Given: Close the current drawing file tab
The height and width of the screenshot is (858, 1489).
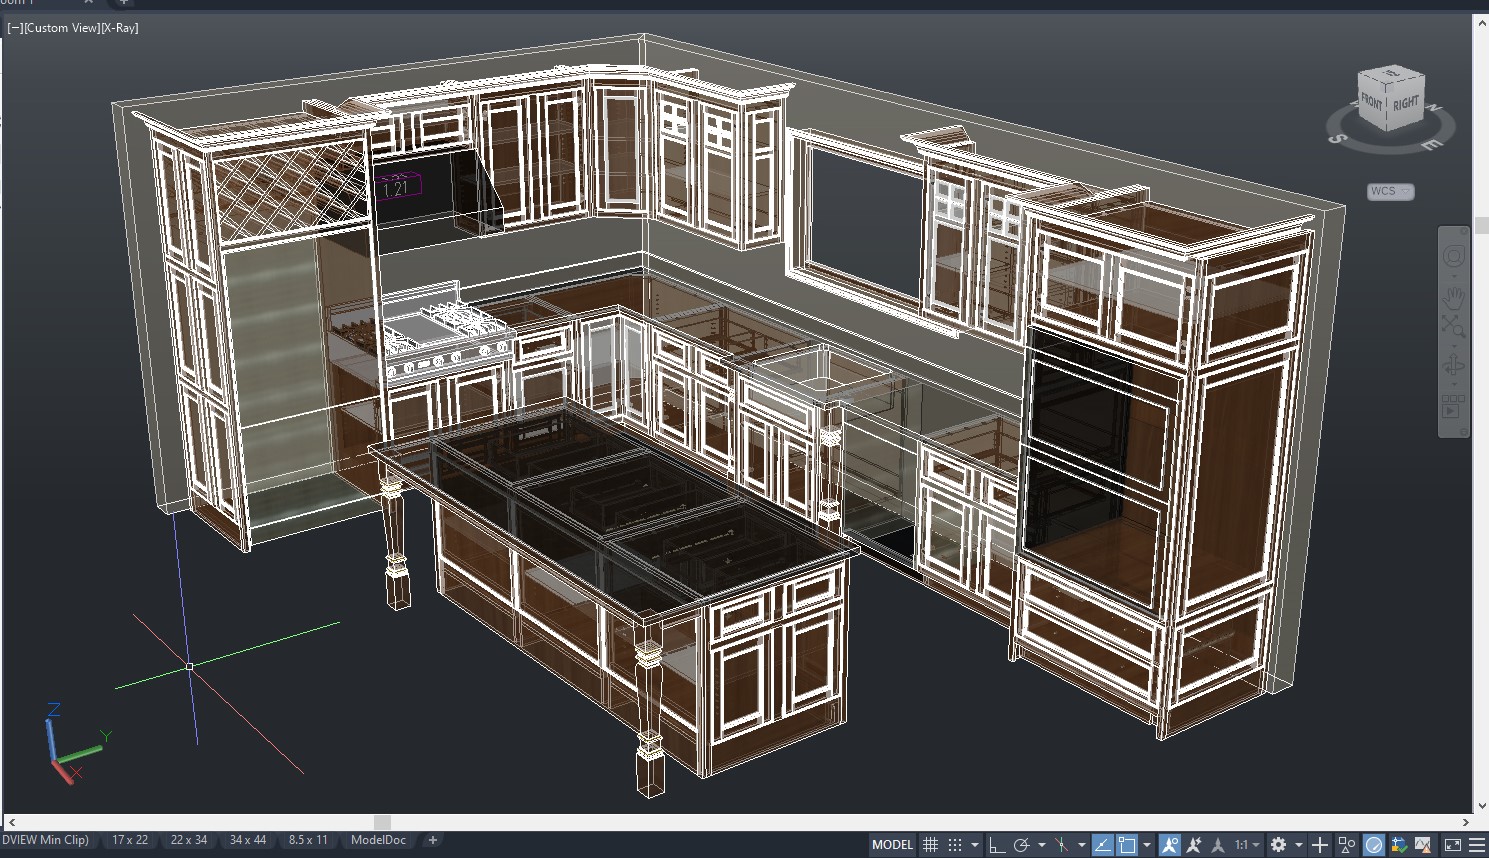Looking at the screenshot, I should coord(89,2).
